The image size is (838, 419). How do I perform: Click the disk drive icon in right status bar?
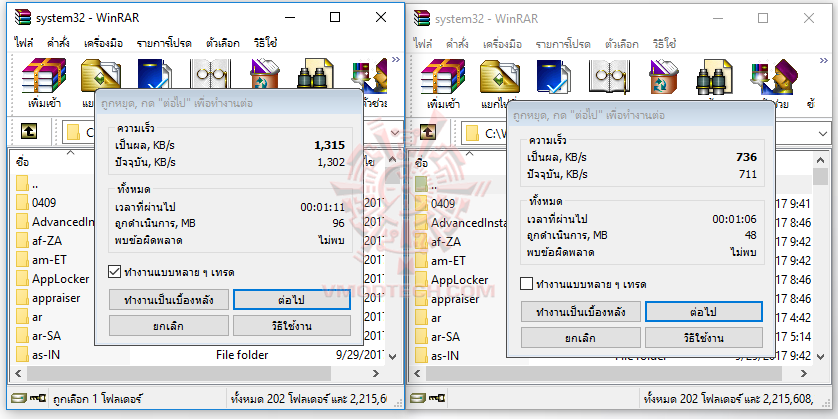click(x=420, y=398)
